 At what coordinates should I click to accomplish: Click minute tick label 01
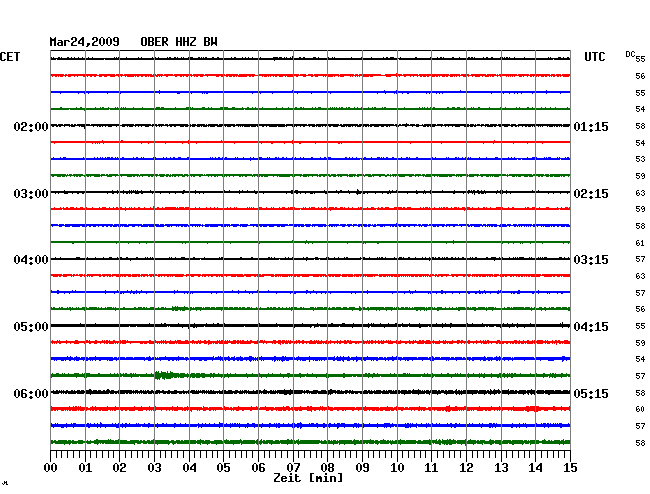85,468
